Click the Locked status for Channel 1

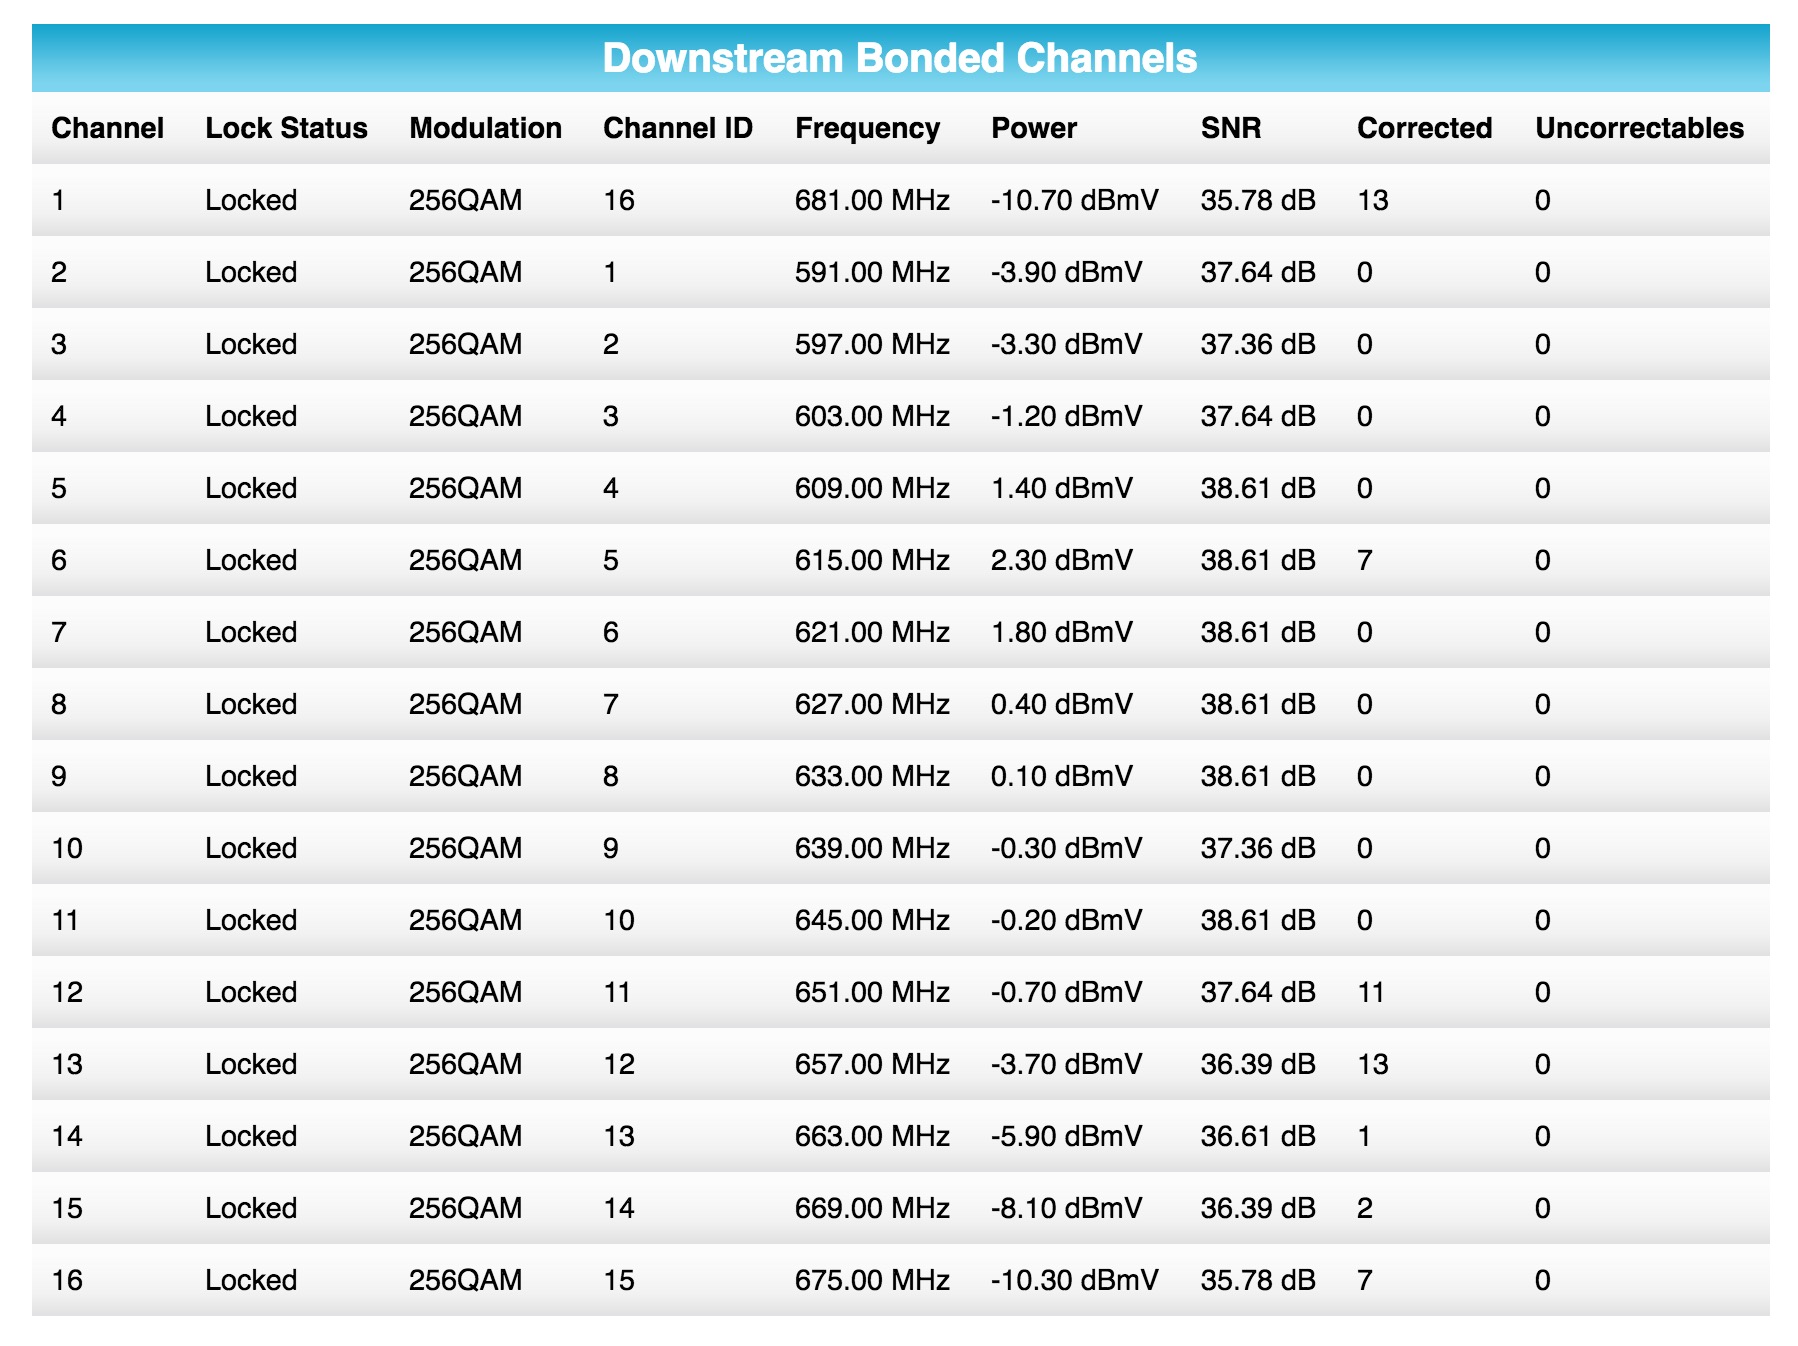tap(251, 200)
